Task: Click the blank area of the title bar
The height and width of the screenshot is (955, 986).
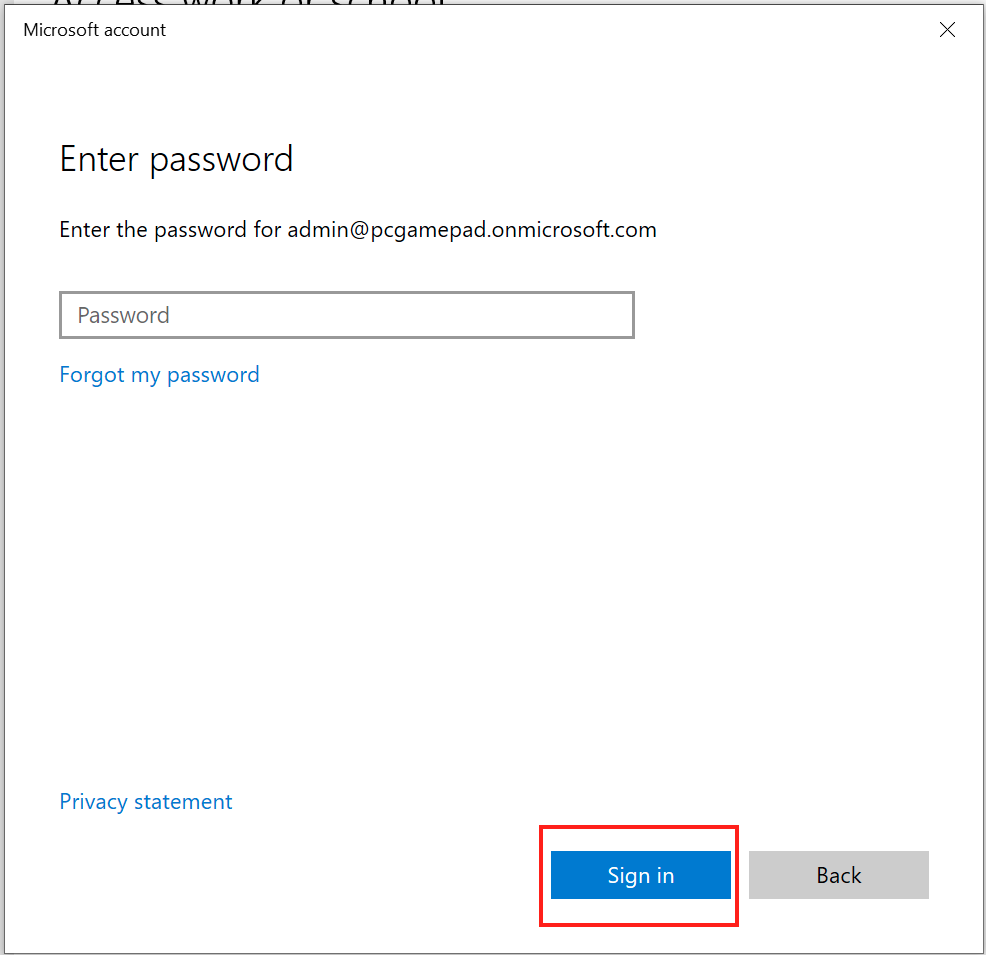Action: coord(550,30)
